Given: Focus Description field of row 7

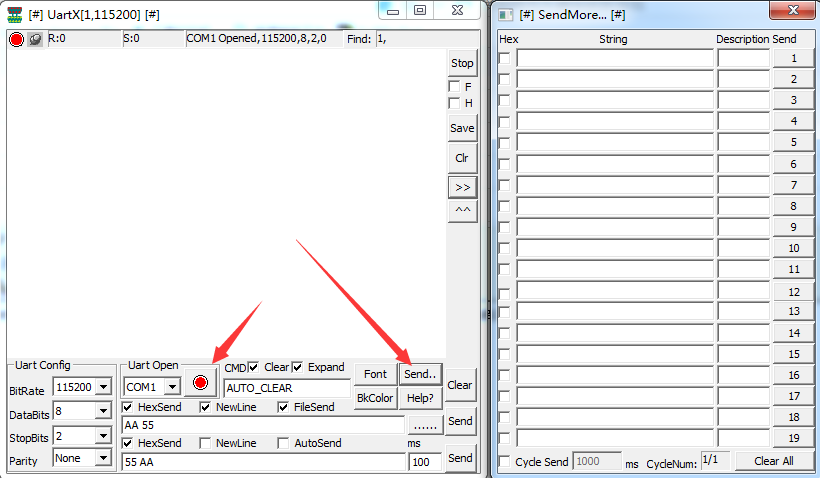Looking at the screenshot, I should coord(743,185).
